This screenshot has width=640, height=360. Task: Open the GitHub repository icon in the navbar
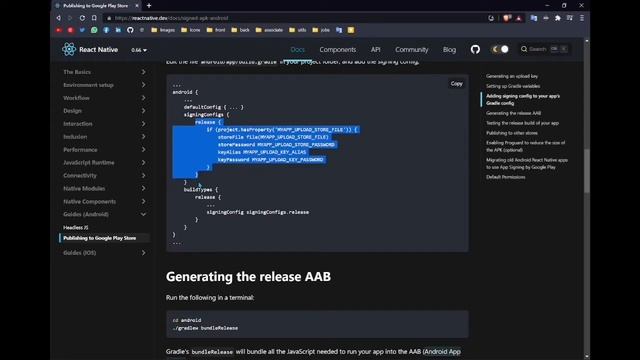pos(475,49)
